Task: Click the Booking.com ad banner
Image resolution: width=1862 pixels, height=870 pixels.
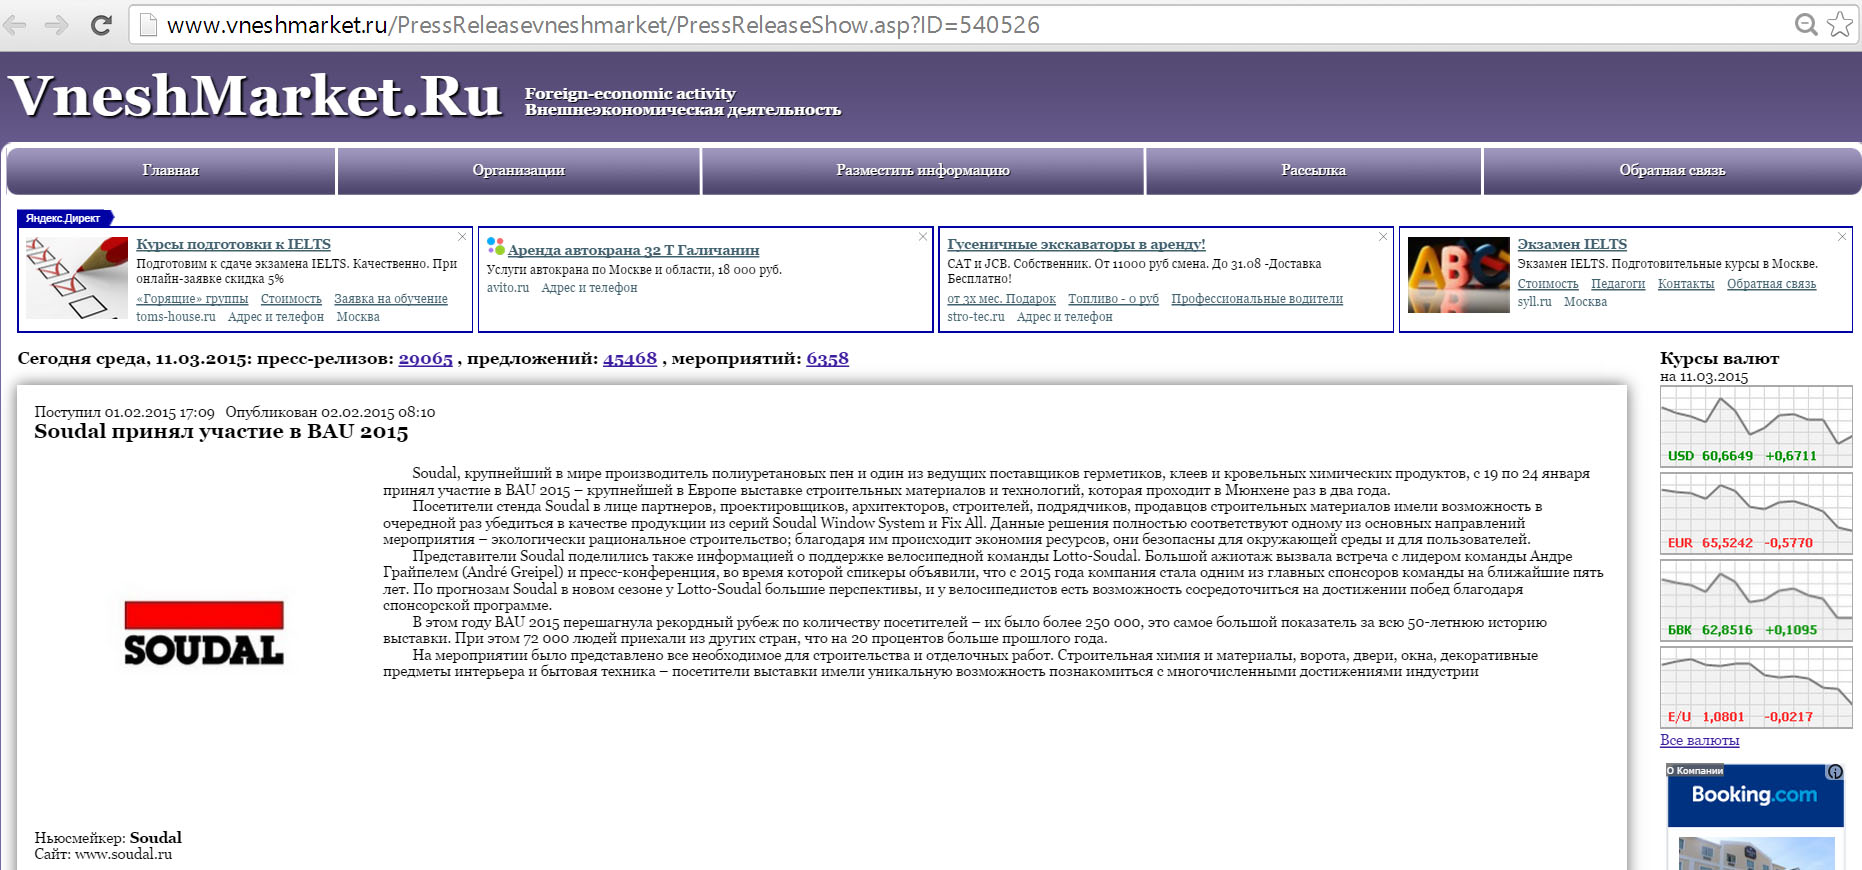Action: point(1755,817)
